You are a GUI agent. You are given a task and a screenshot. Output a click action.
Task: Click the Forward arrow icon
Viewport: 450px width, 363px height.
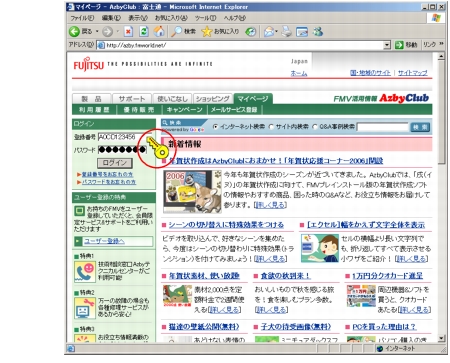(107, 32)
